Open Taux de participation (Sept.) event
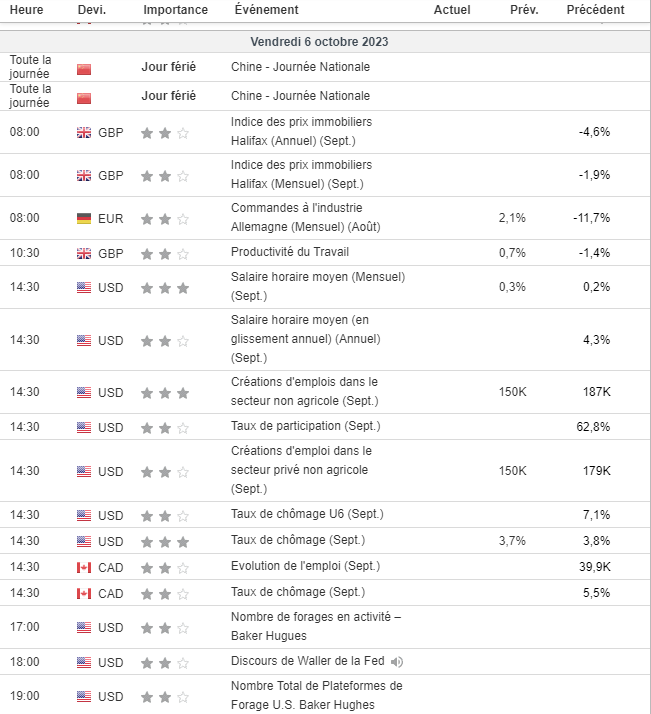The image size is (651, 714). point(305,427)
